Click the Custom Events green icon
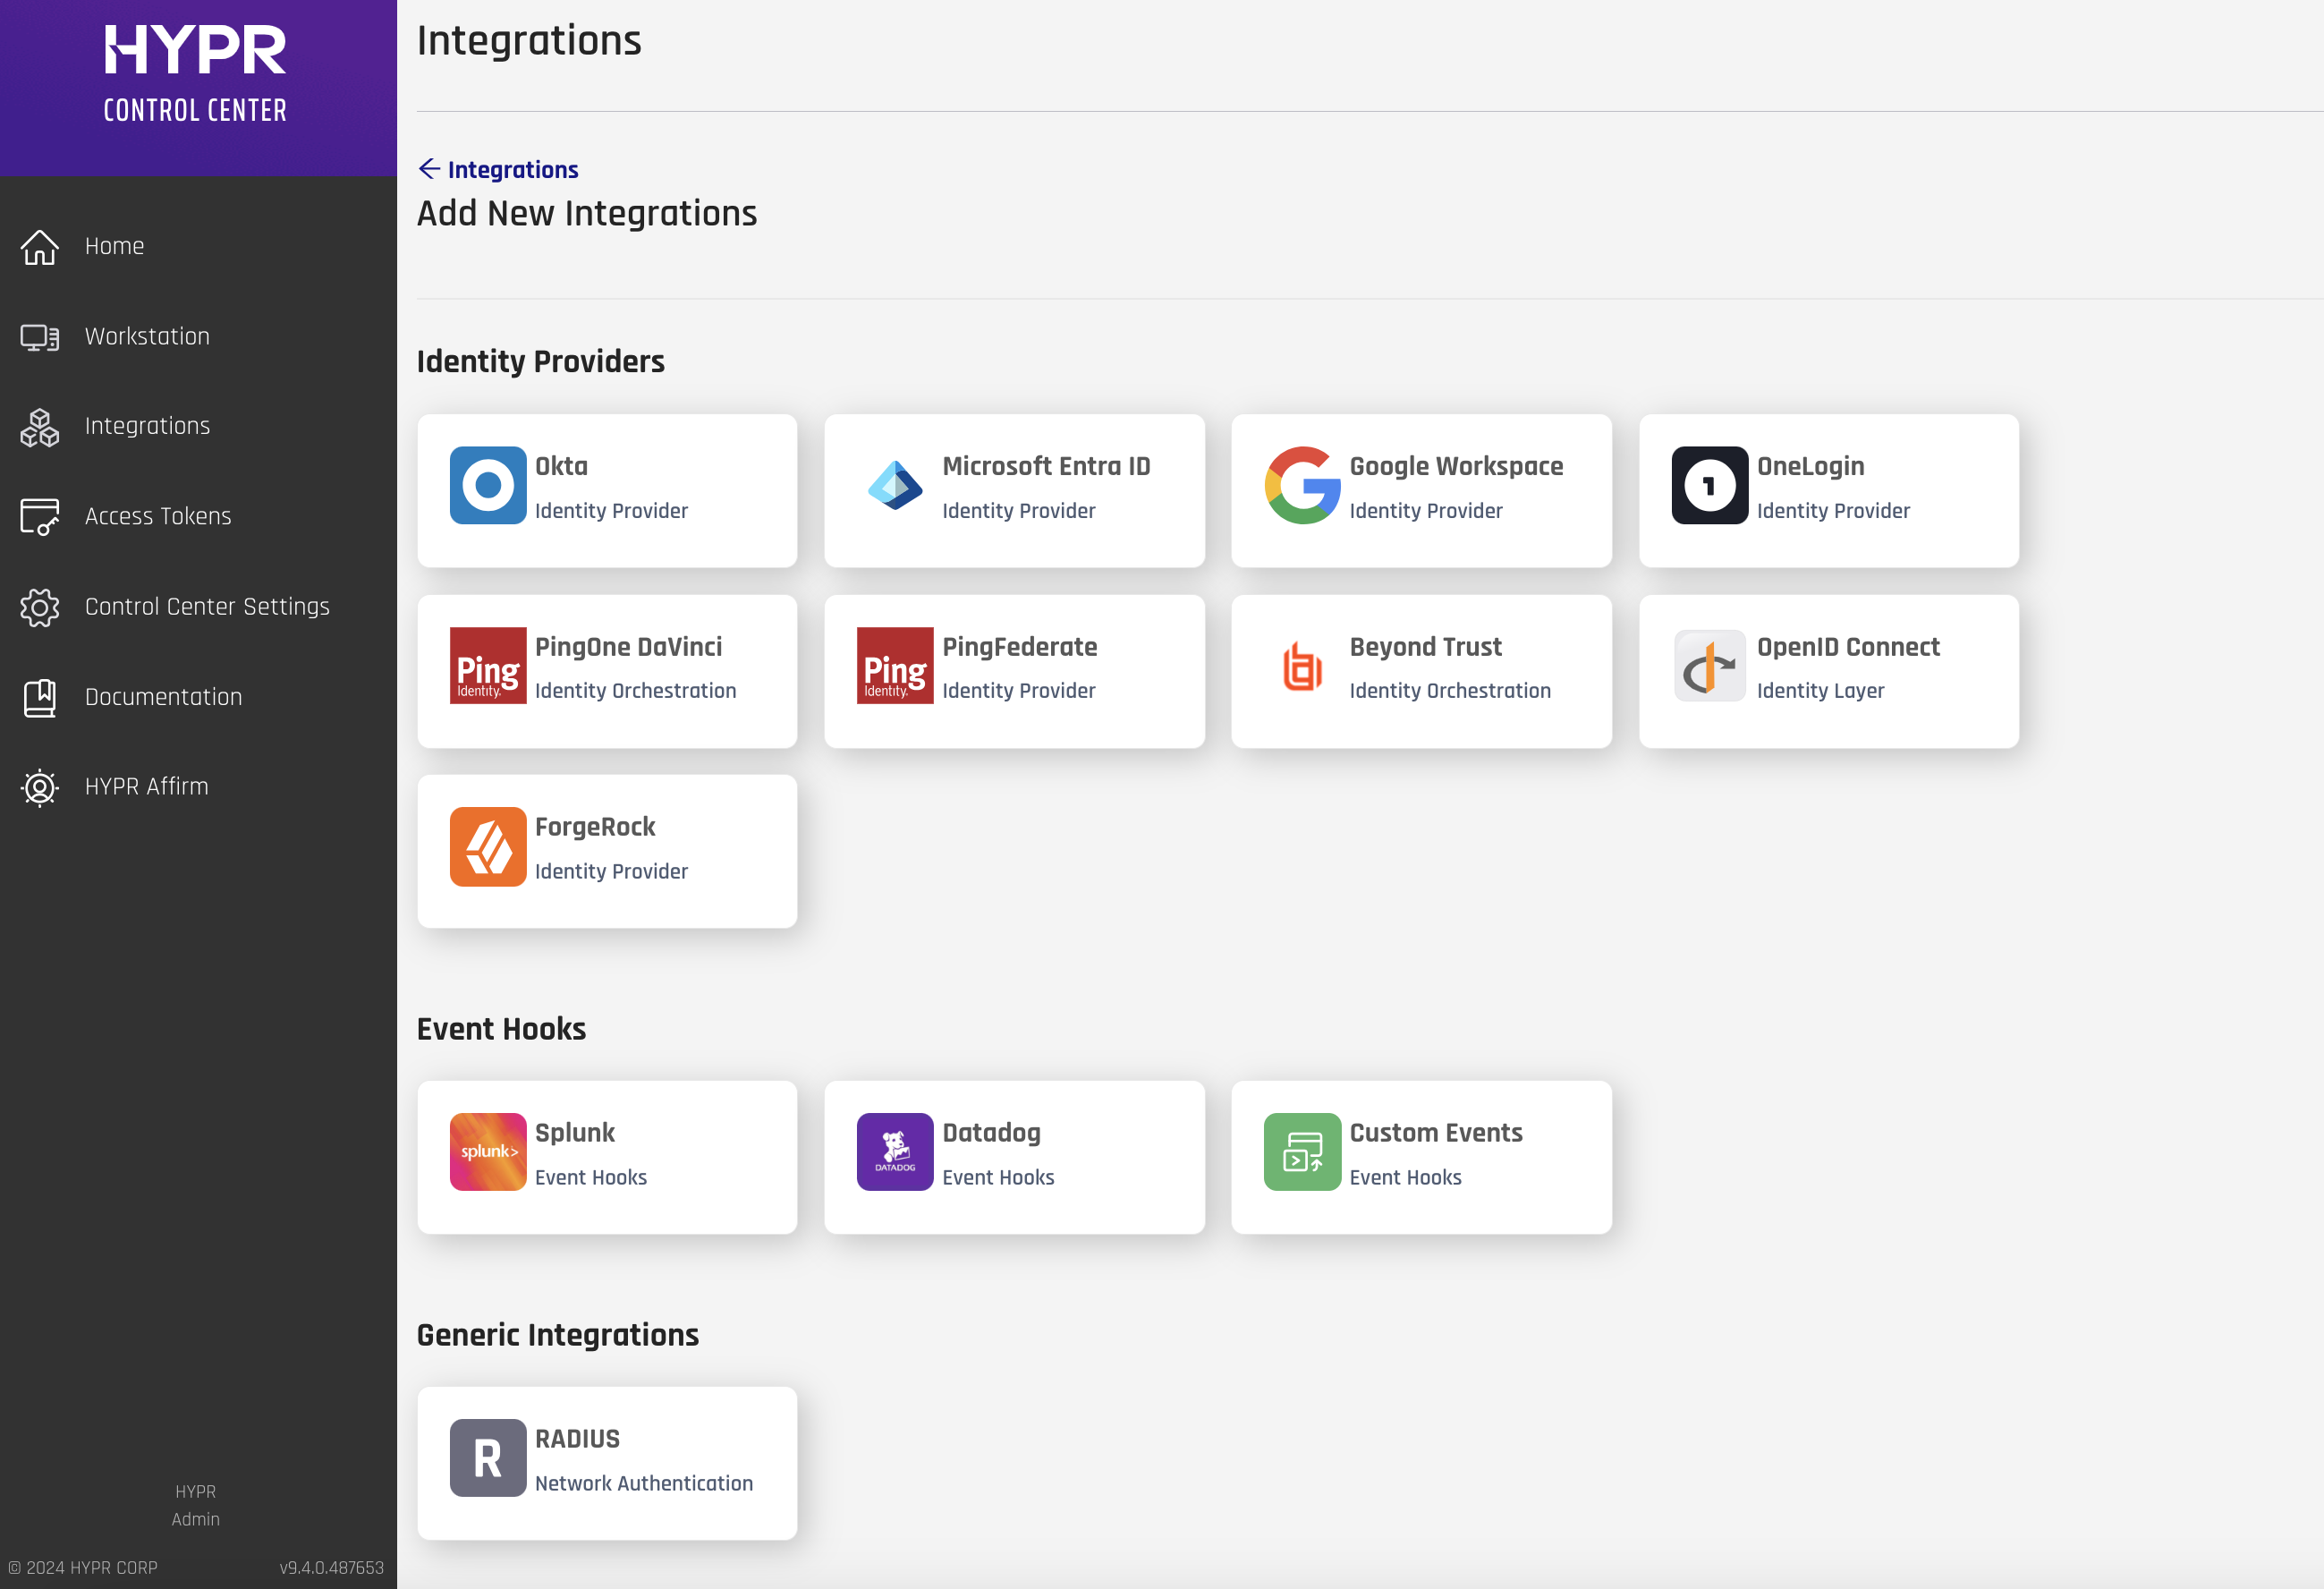 coord(1302,1152)
